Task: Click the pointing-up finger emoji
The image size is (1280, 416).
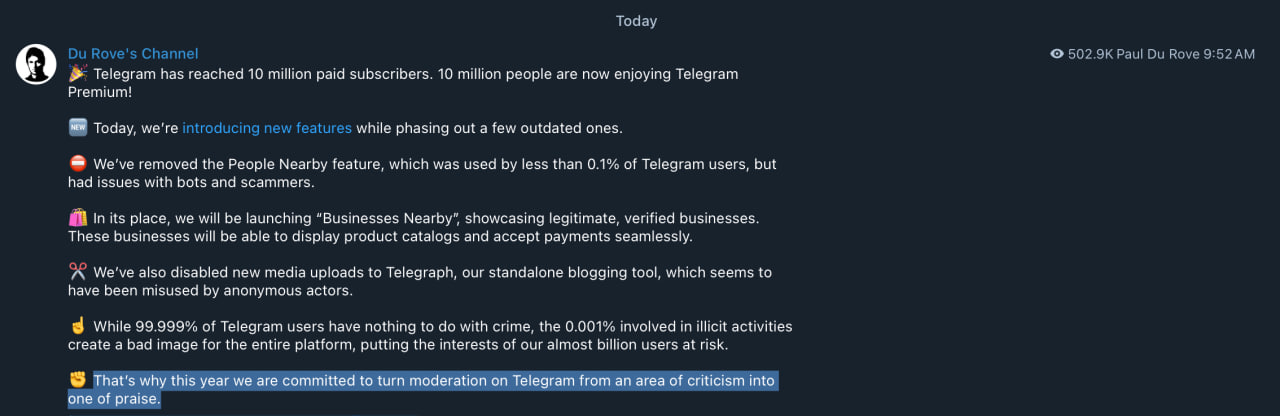Action: [x=78, y=326]
